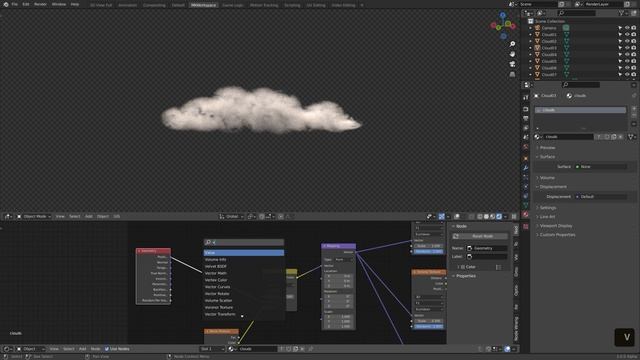Click the outliner filter funnel icon
Screen dimensions: 640x360
(x=622, y=13)
